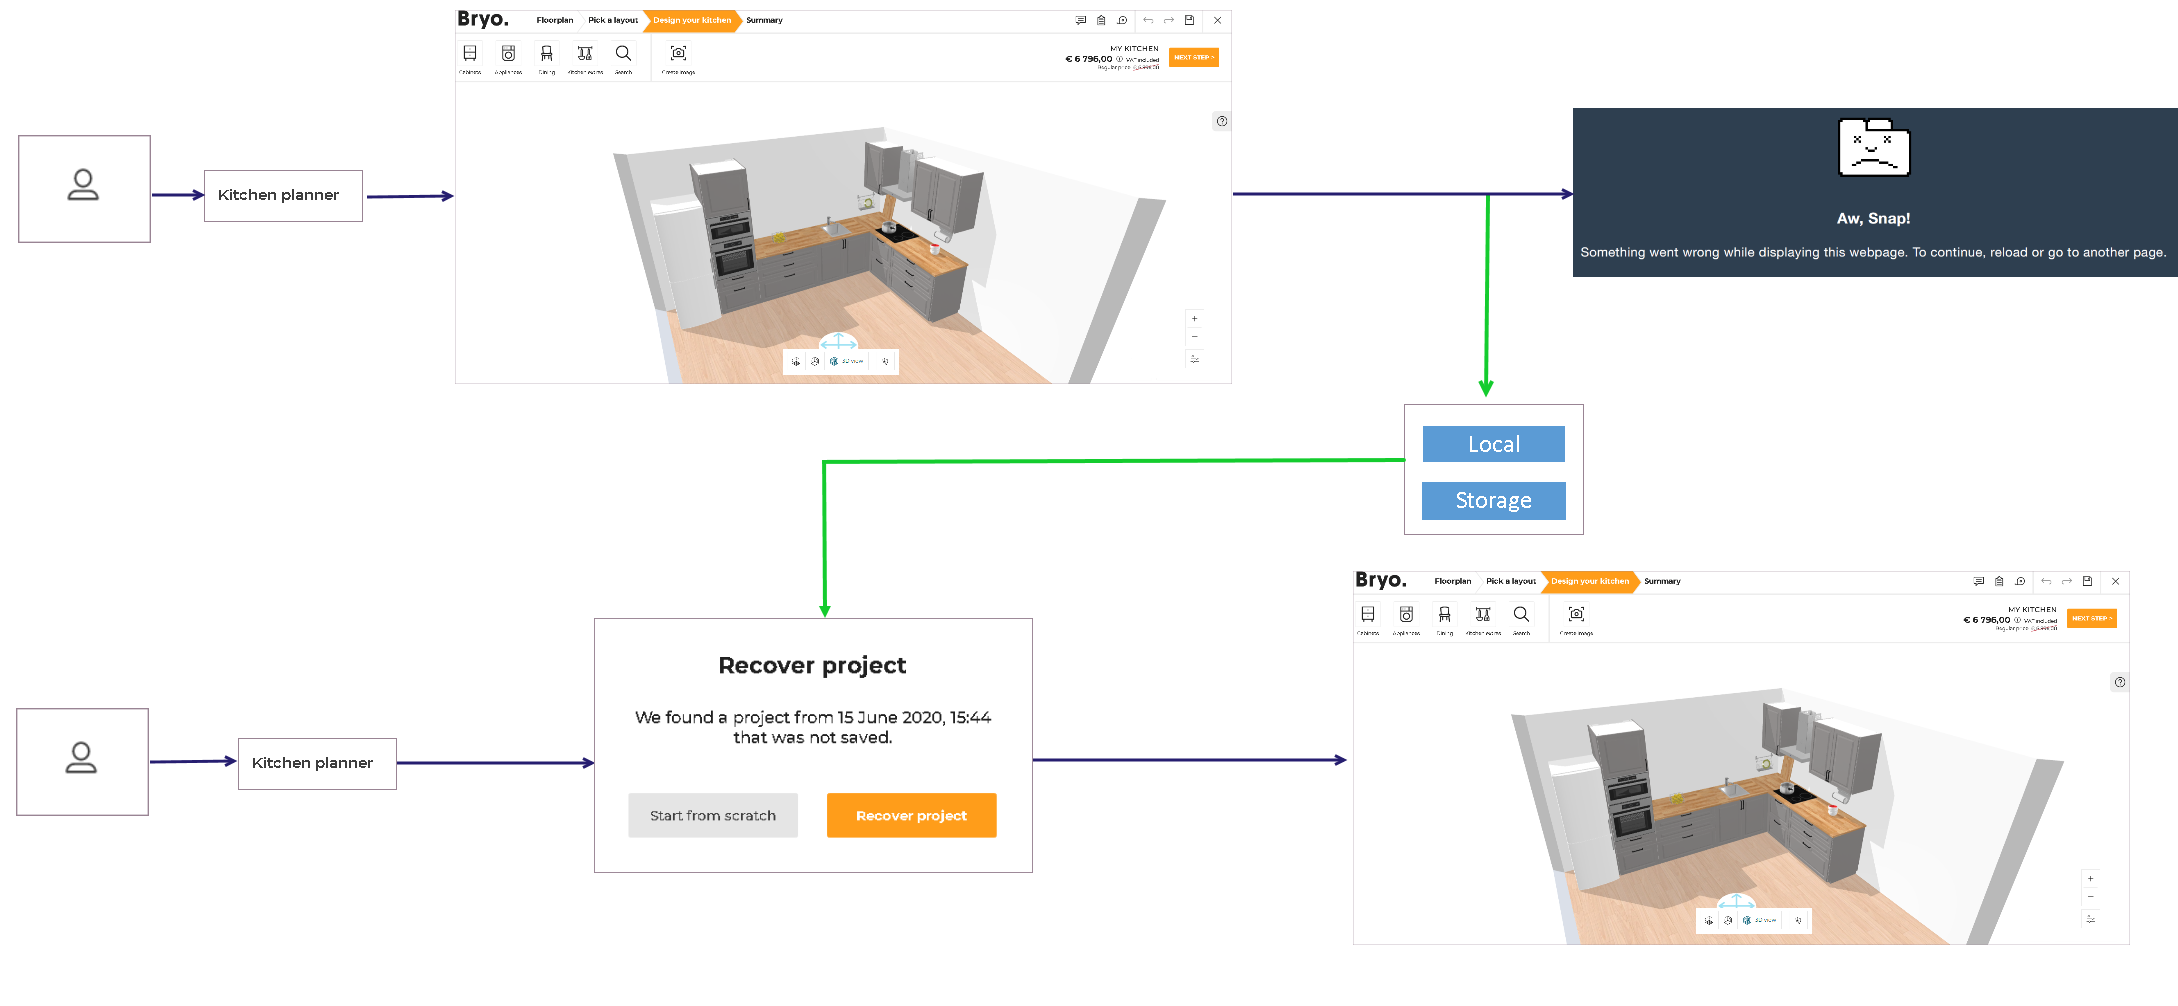
Task: Go to the Summary step
Action: [x=764, y=20]
